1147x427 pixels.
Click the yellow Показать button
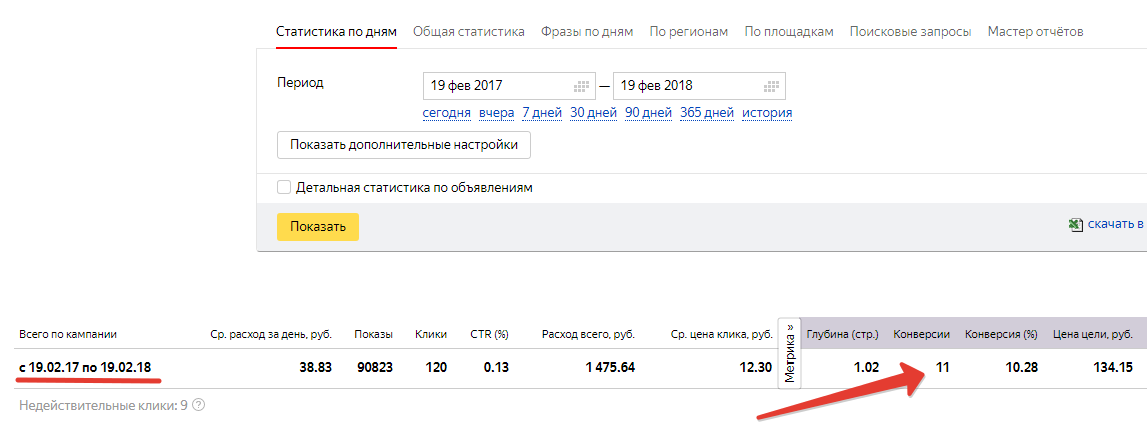pyautogui.click(x=317, y=227)
